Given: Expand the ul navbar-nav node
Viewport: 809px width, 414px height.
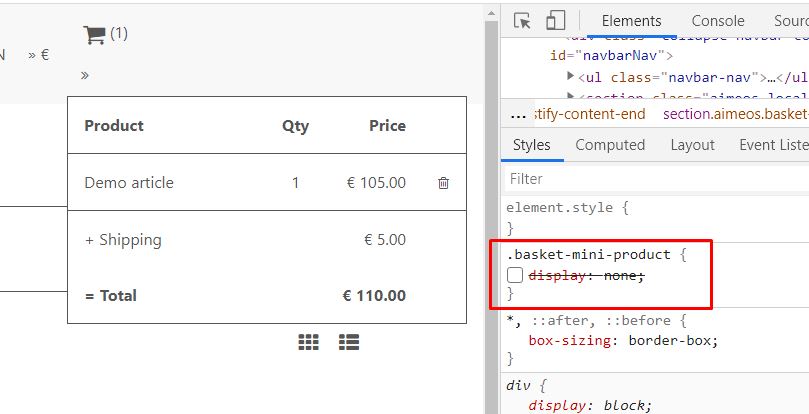Looking at the screenshot, I should click(x=570, y=76).
